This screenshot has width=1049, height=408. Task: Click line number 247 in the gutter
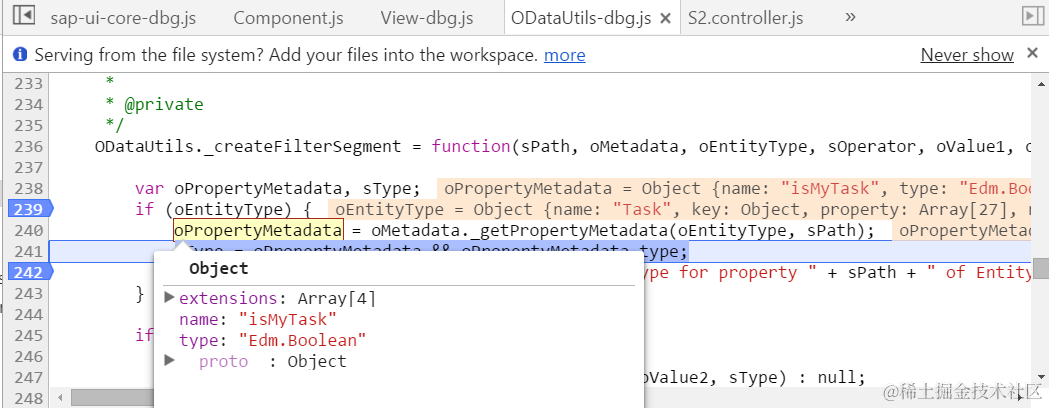[28, 377]
